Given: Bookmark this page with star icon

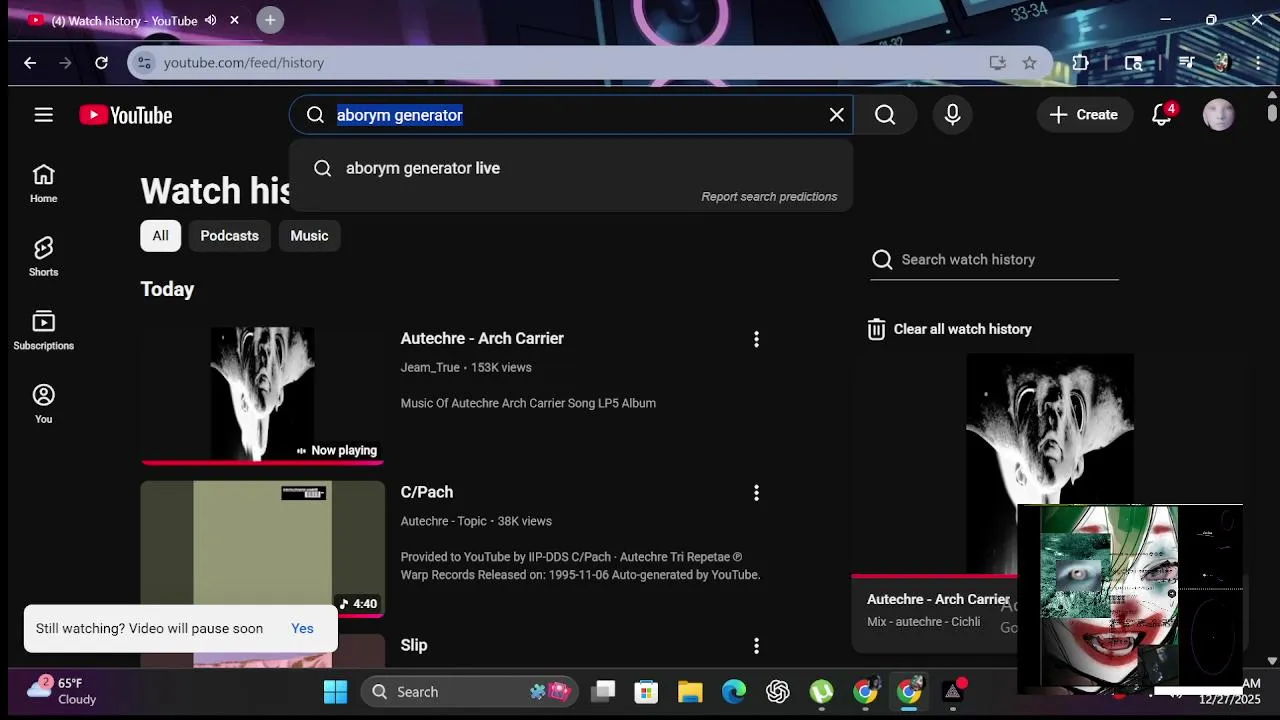Looking at the screenshot, I should 1029,62.
